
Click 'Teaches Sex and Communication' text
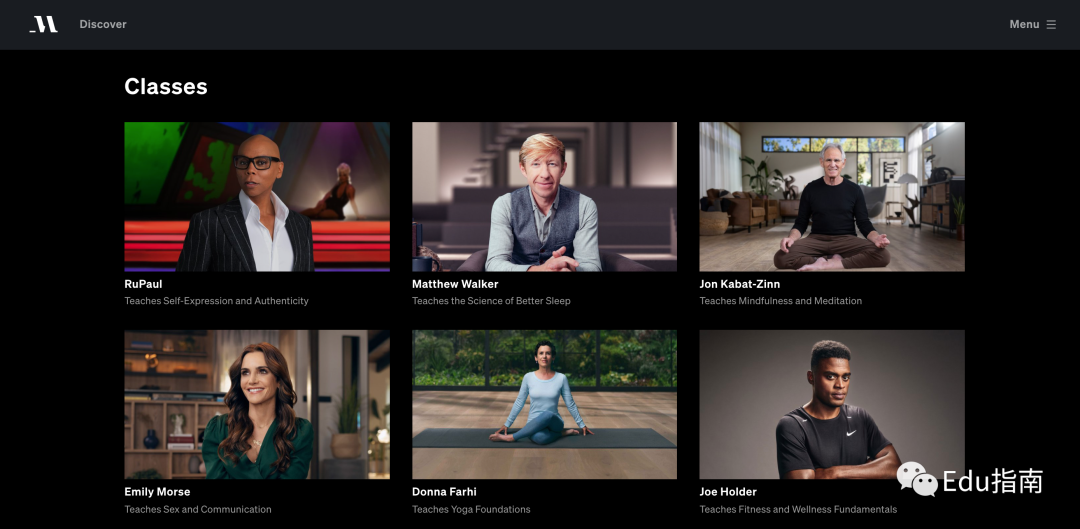click(x=198, y=510)
